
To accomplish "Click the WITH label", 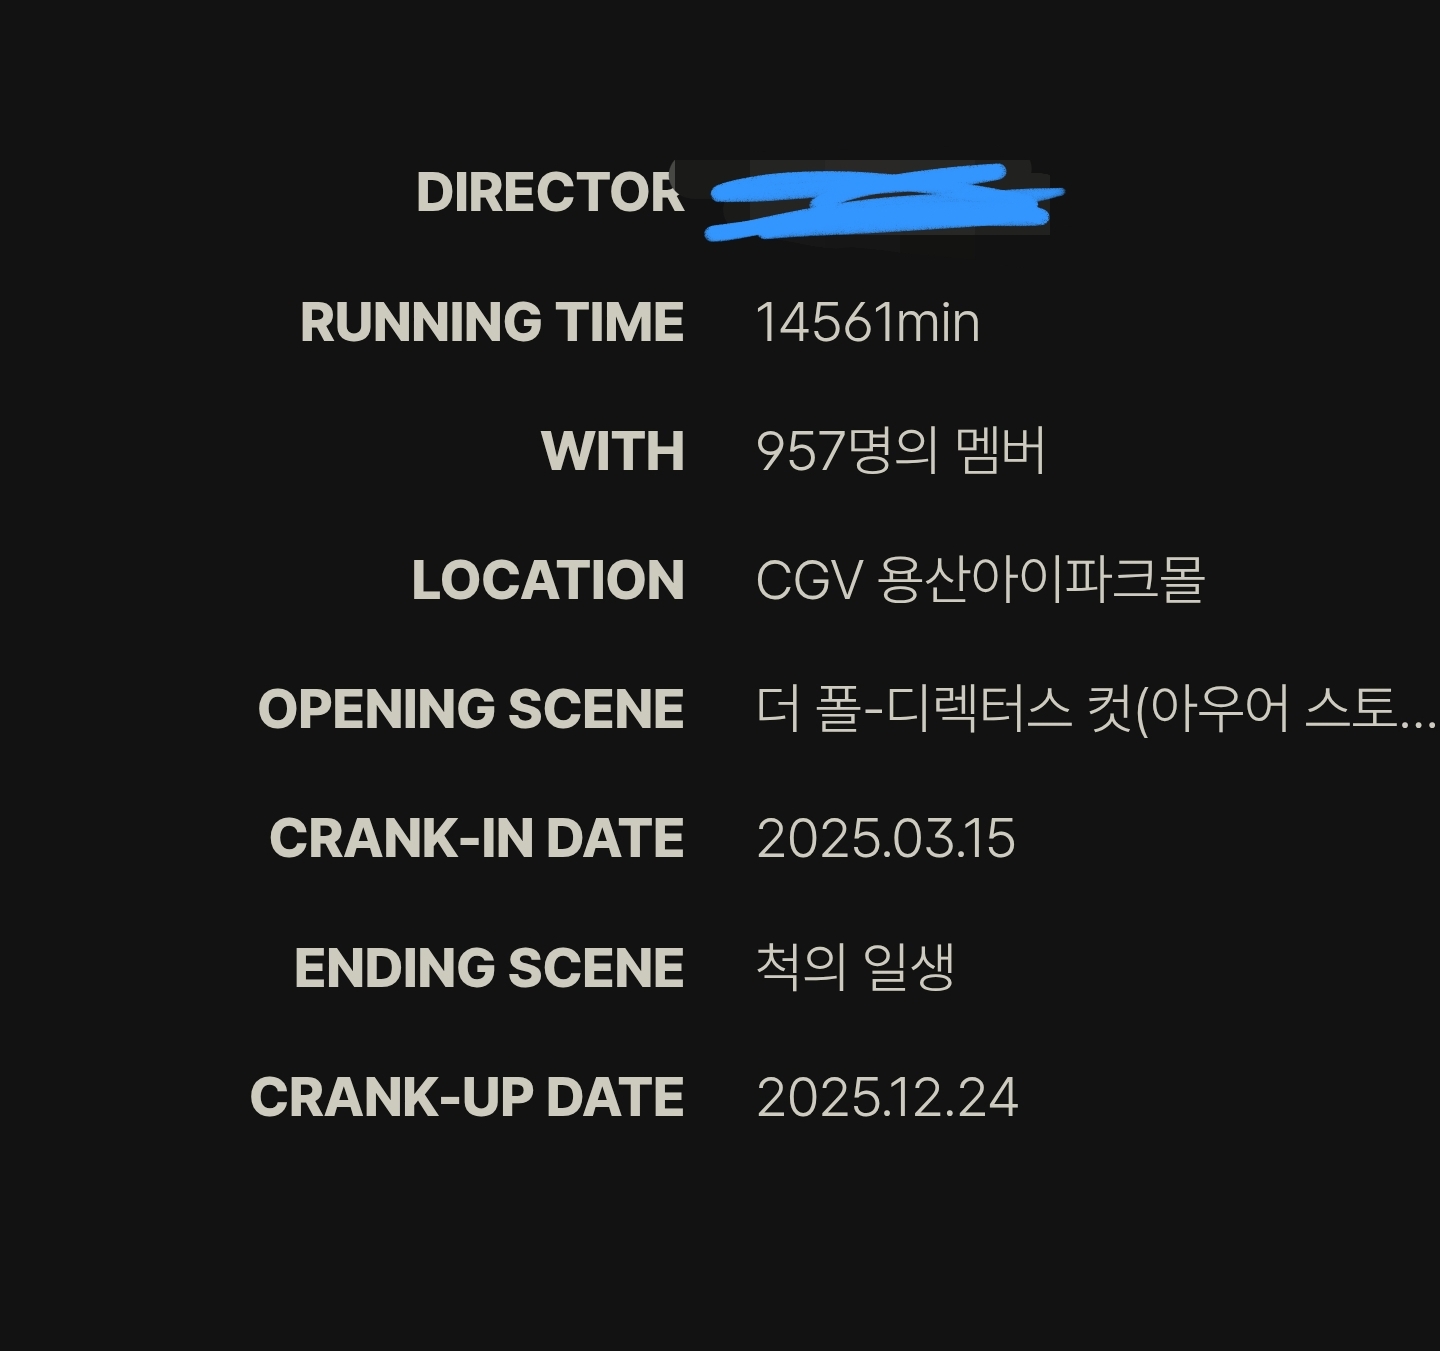I will 612,451.
